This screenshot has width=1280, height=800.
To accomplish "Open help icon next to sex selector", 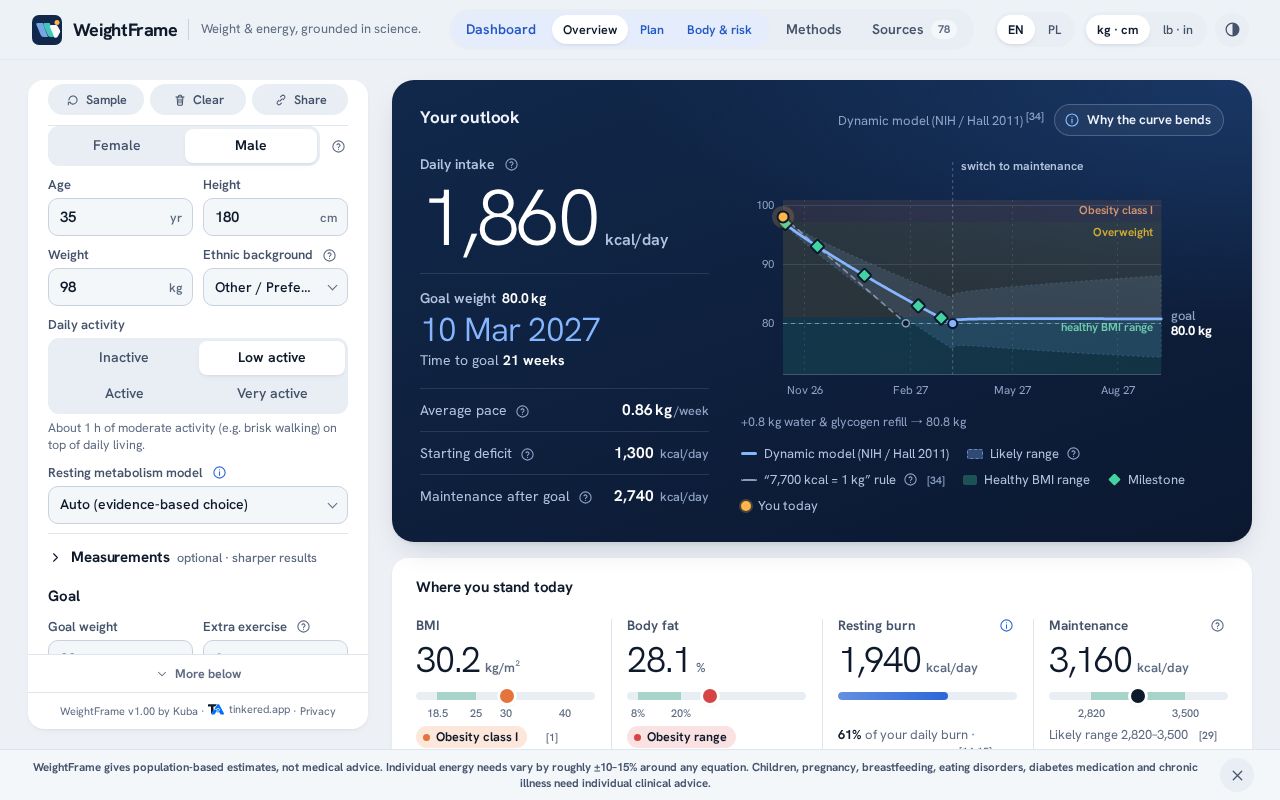I will coord(338,146).
